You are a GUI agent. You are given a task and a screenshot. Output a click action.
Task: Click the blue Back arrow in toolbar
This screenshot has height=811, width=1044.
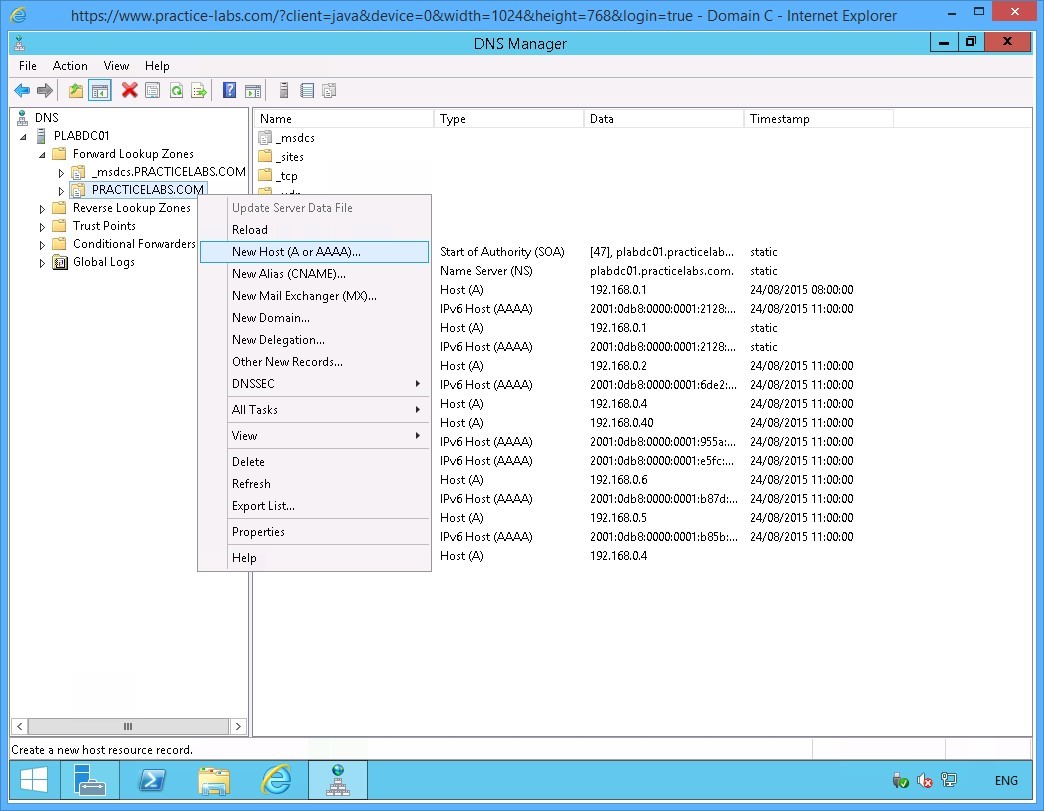[x=21, y=91]
